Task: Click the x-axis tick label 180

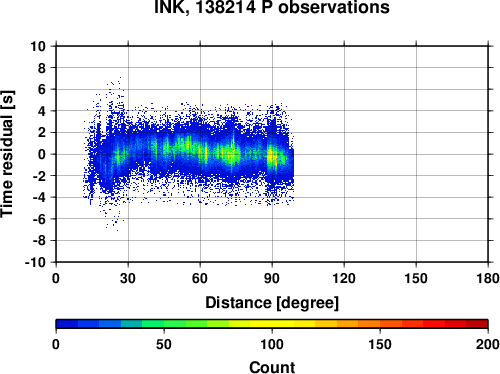Action: click(488, 279)
